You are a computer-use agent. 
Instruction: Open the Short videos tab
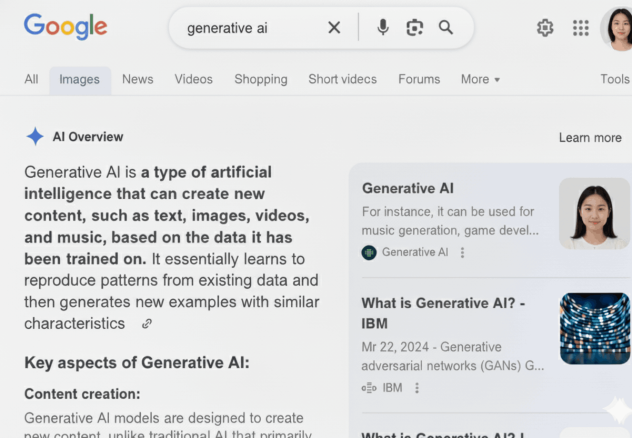pyautogui.click(x=343, y=79)
